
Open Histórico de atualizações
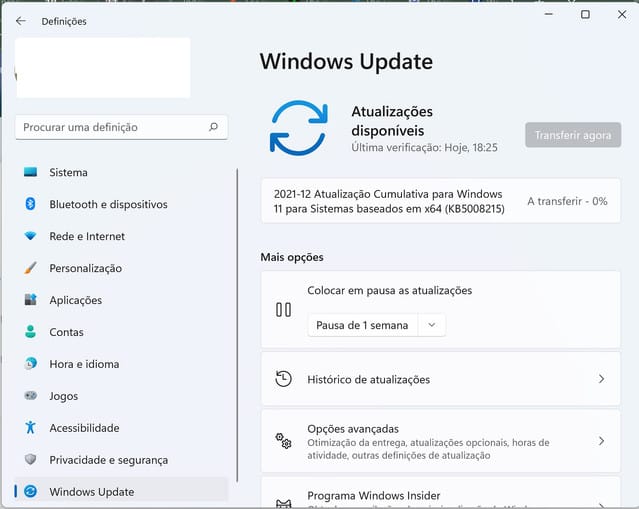click(441, 379)
